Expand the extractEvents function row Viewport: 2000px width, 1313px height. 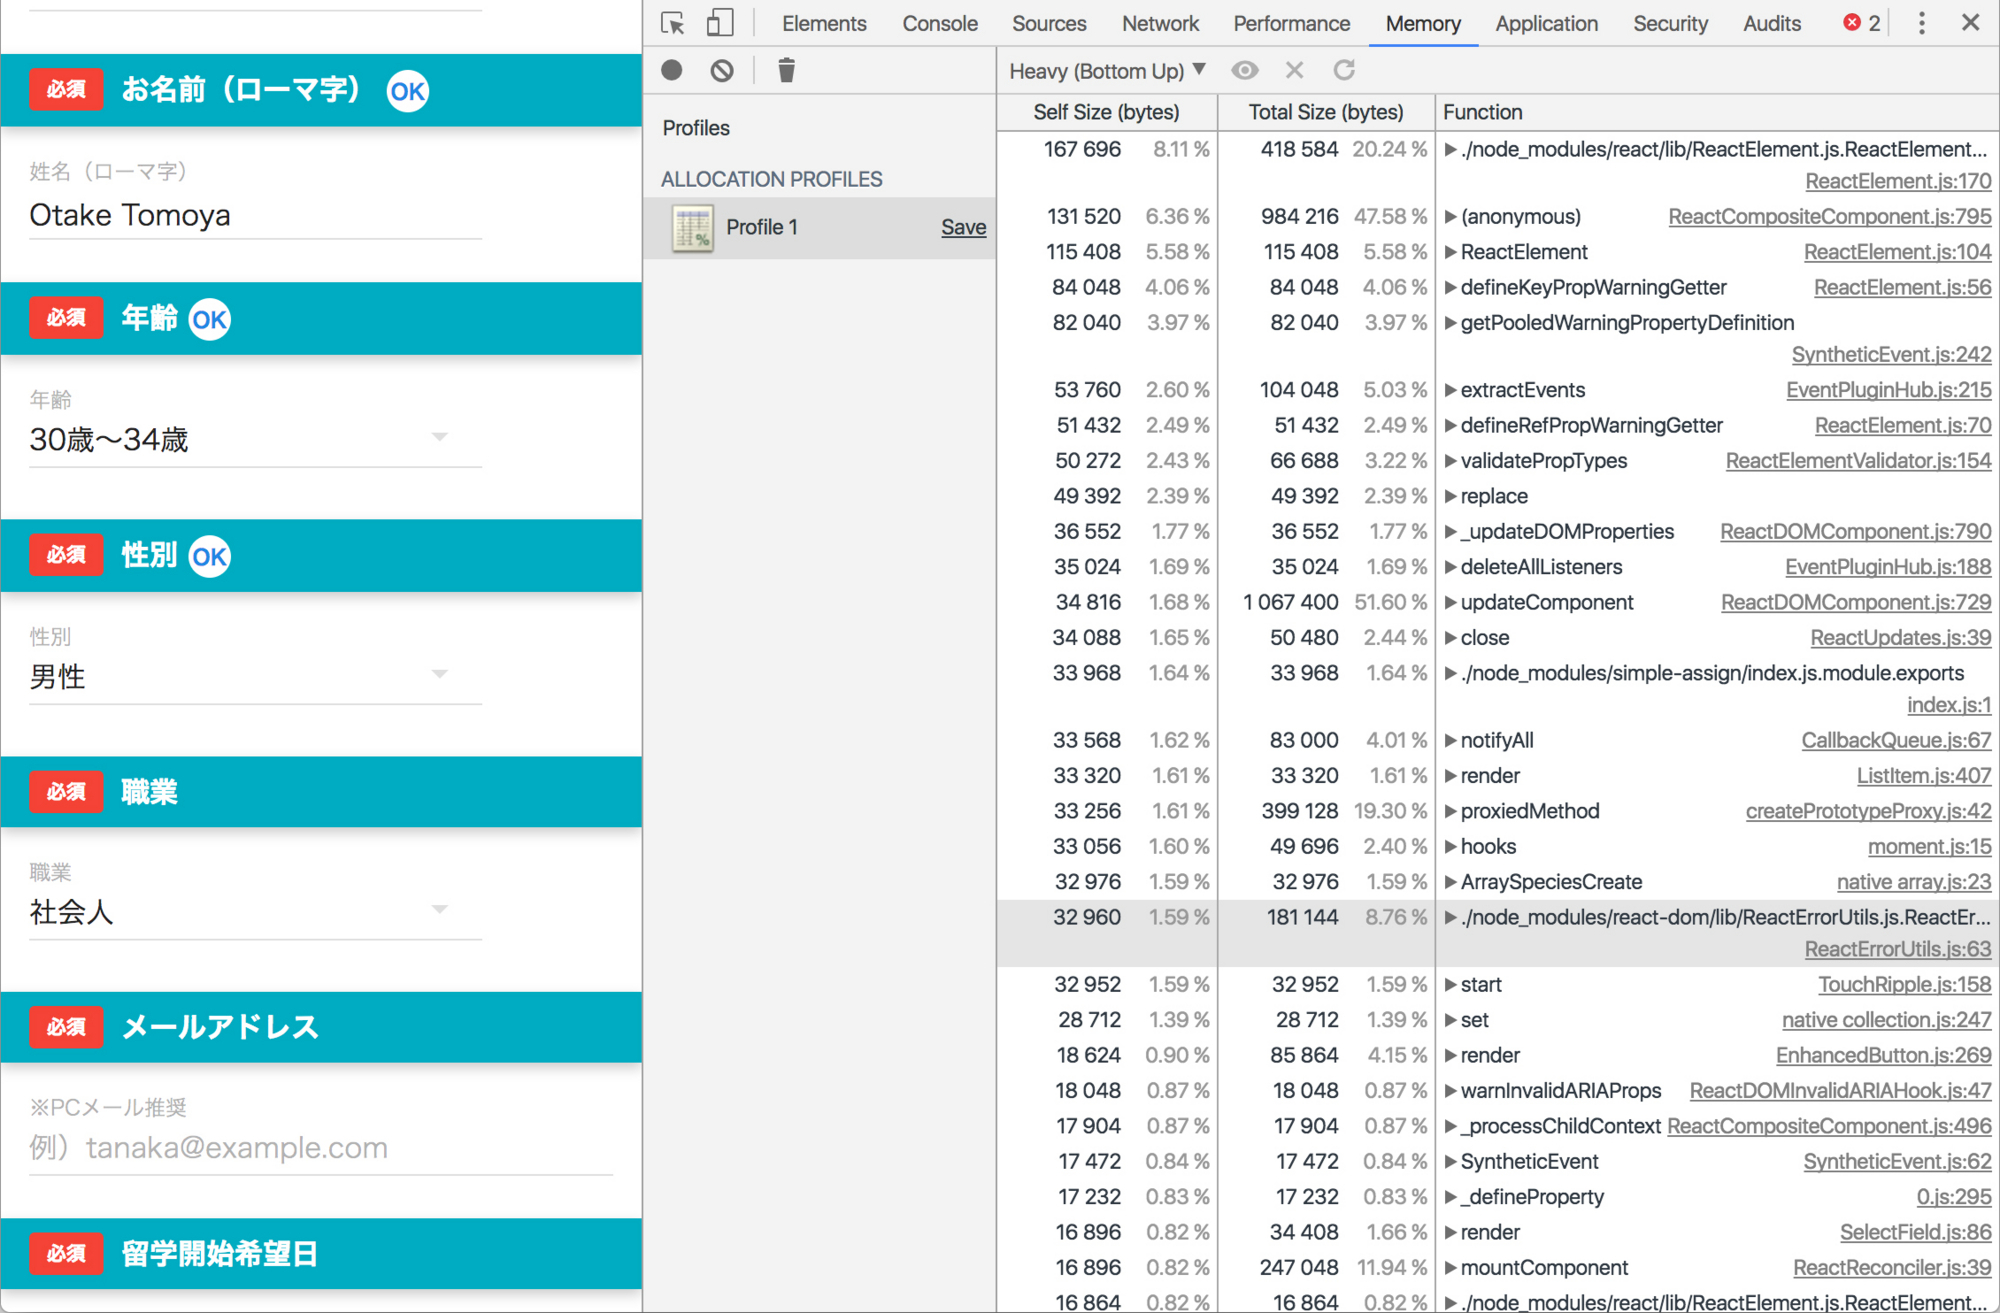click(1450, 390)
